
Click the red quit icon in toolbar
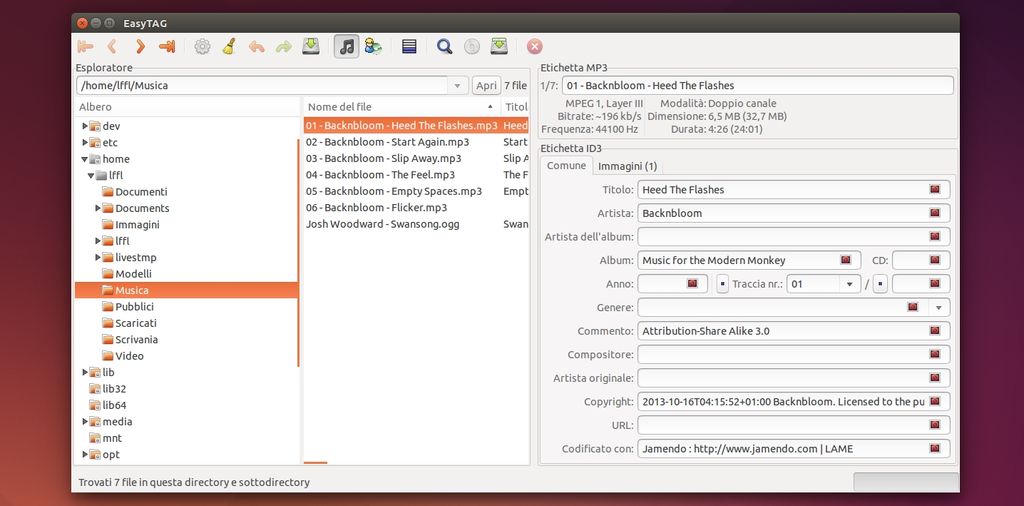[x=534, y=46]
